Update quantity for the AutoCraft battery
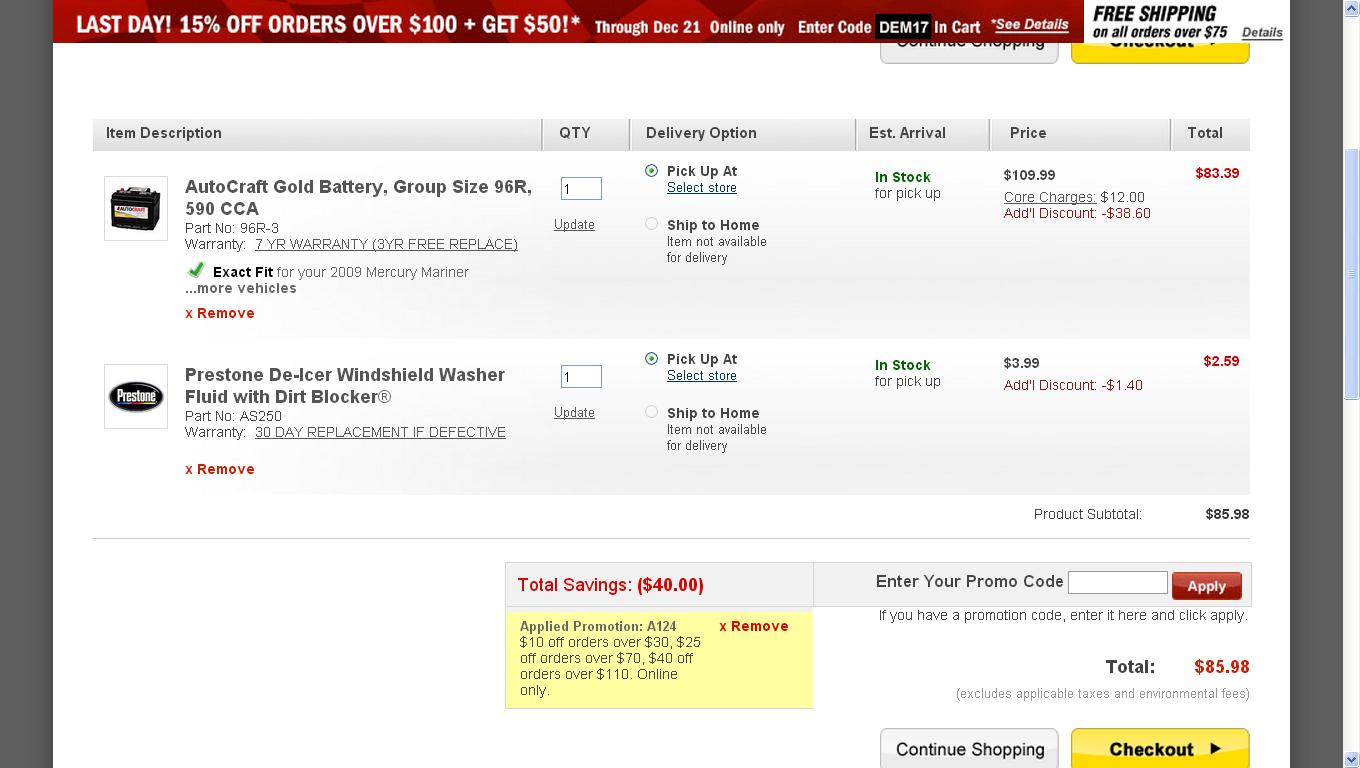This screenshot has width=1360, height=768. point(574,225)
